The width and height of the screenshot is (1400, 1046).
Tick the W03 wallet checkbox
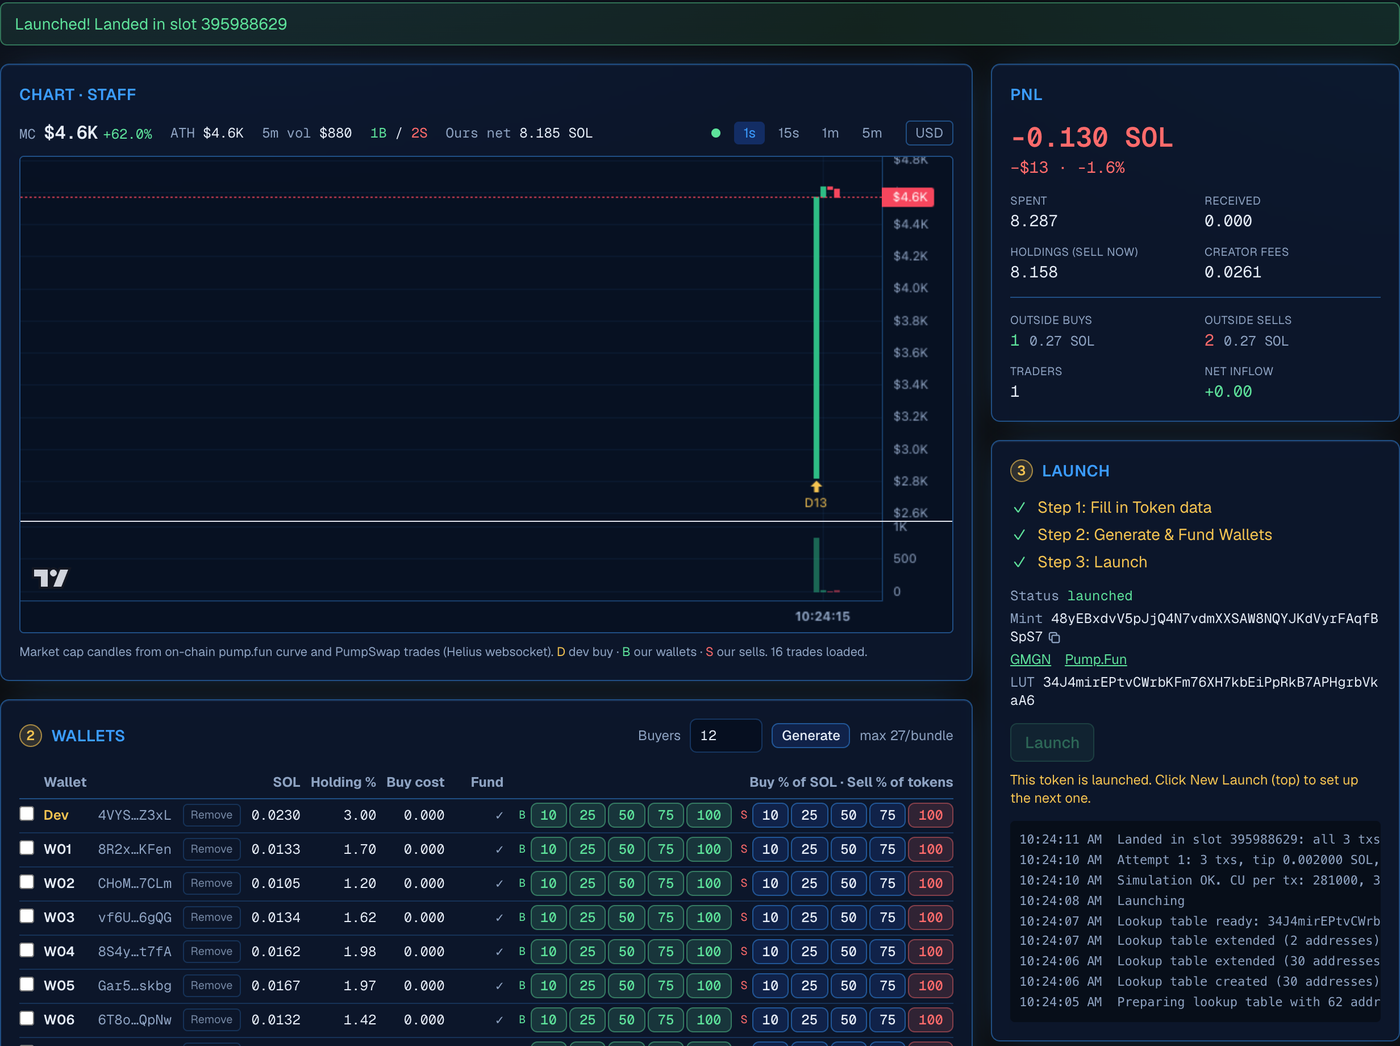27,916
